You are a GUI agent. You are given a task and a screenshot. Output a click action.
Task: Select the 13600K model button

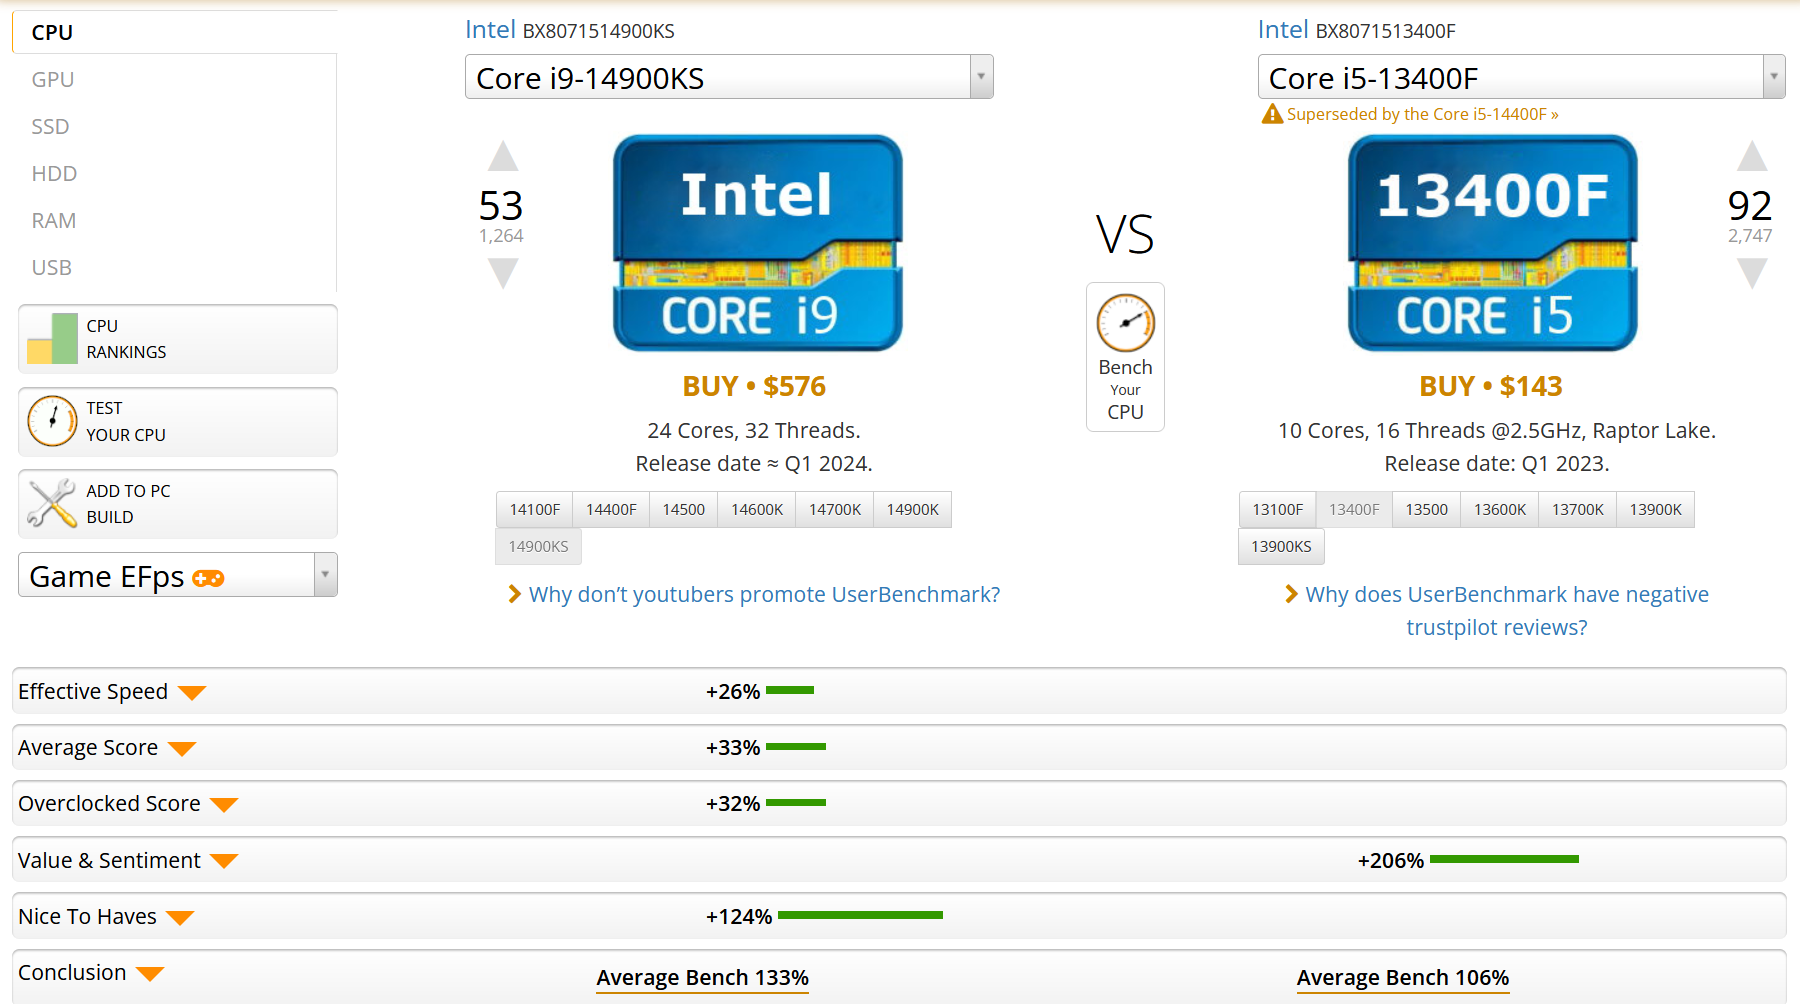pyautogui.click(x=1500, y=509)
